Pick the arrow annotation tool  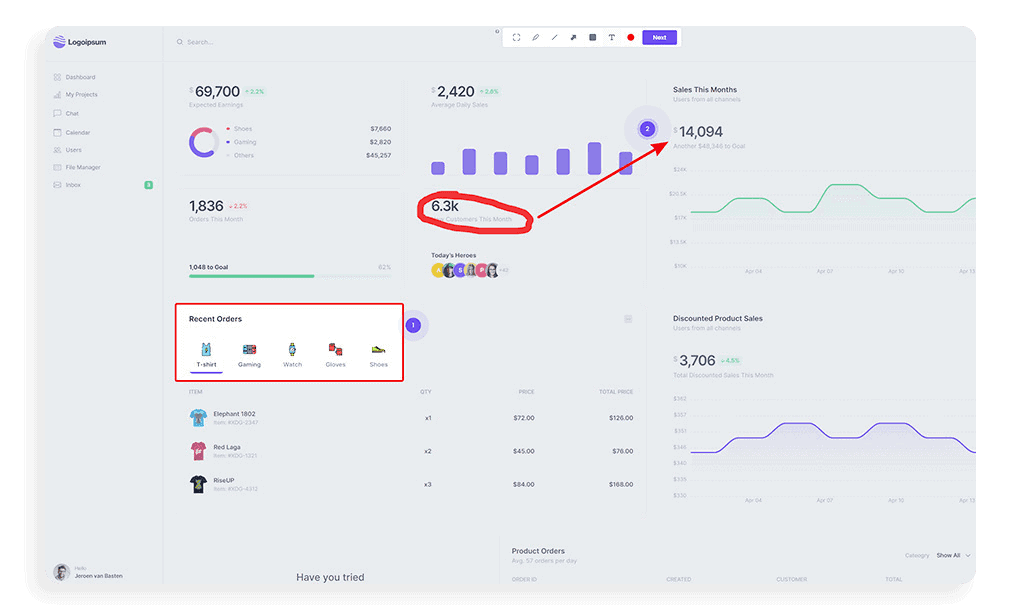click(574, 37)
